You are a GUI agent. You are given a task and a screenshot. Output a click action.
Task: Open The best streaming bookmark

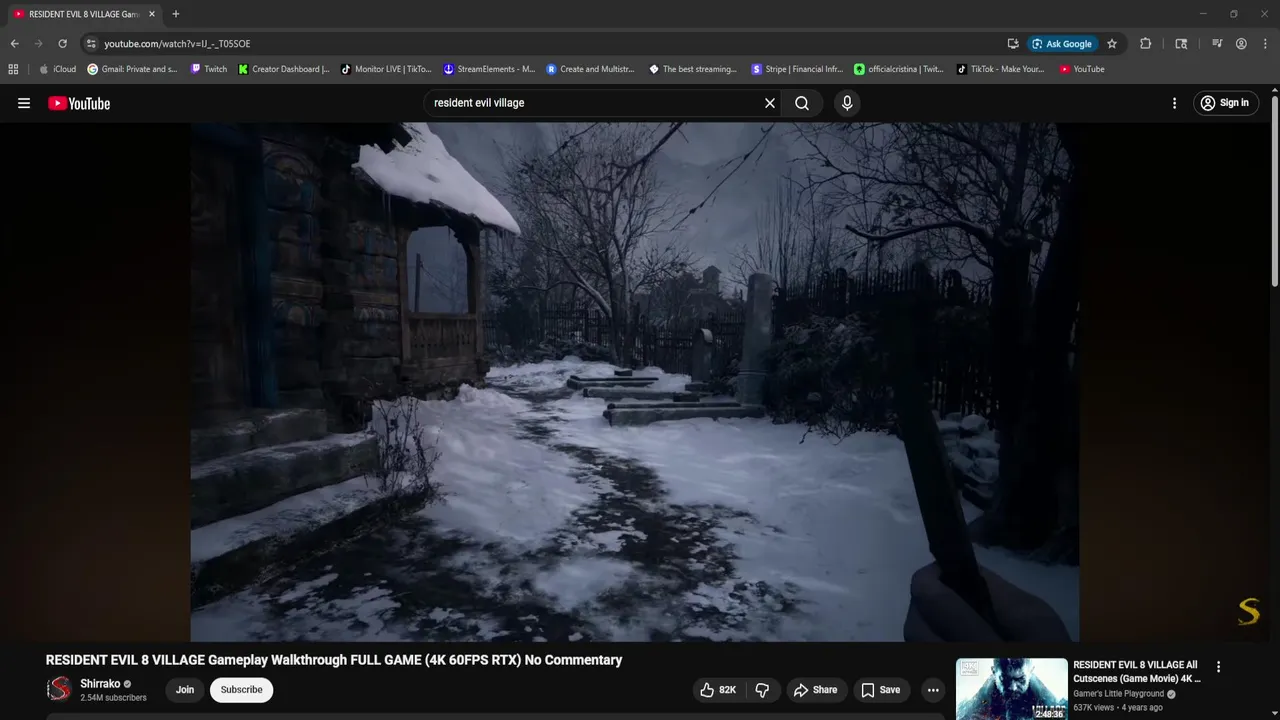[693, 69]
